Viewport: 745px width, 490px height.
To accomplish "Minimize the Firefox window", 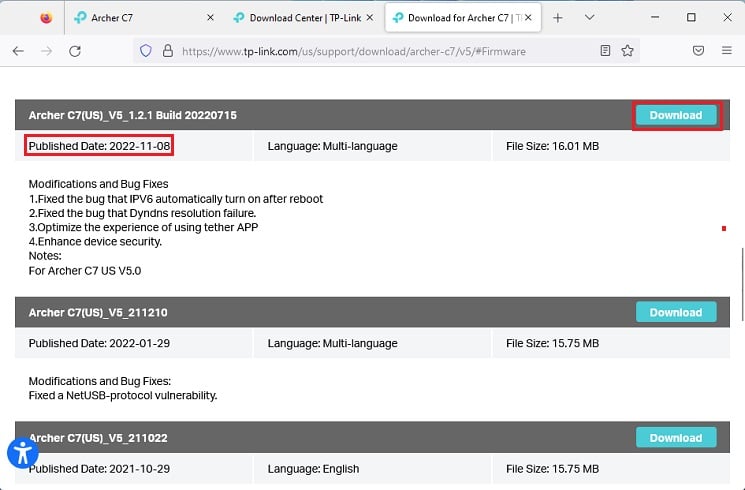I will (655, 18).
